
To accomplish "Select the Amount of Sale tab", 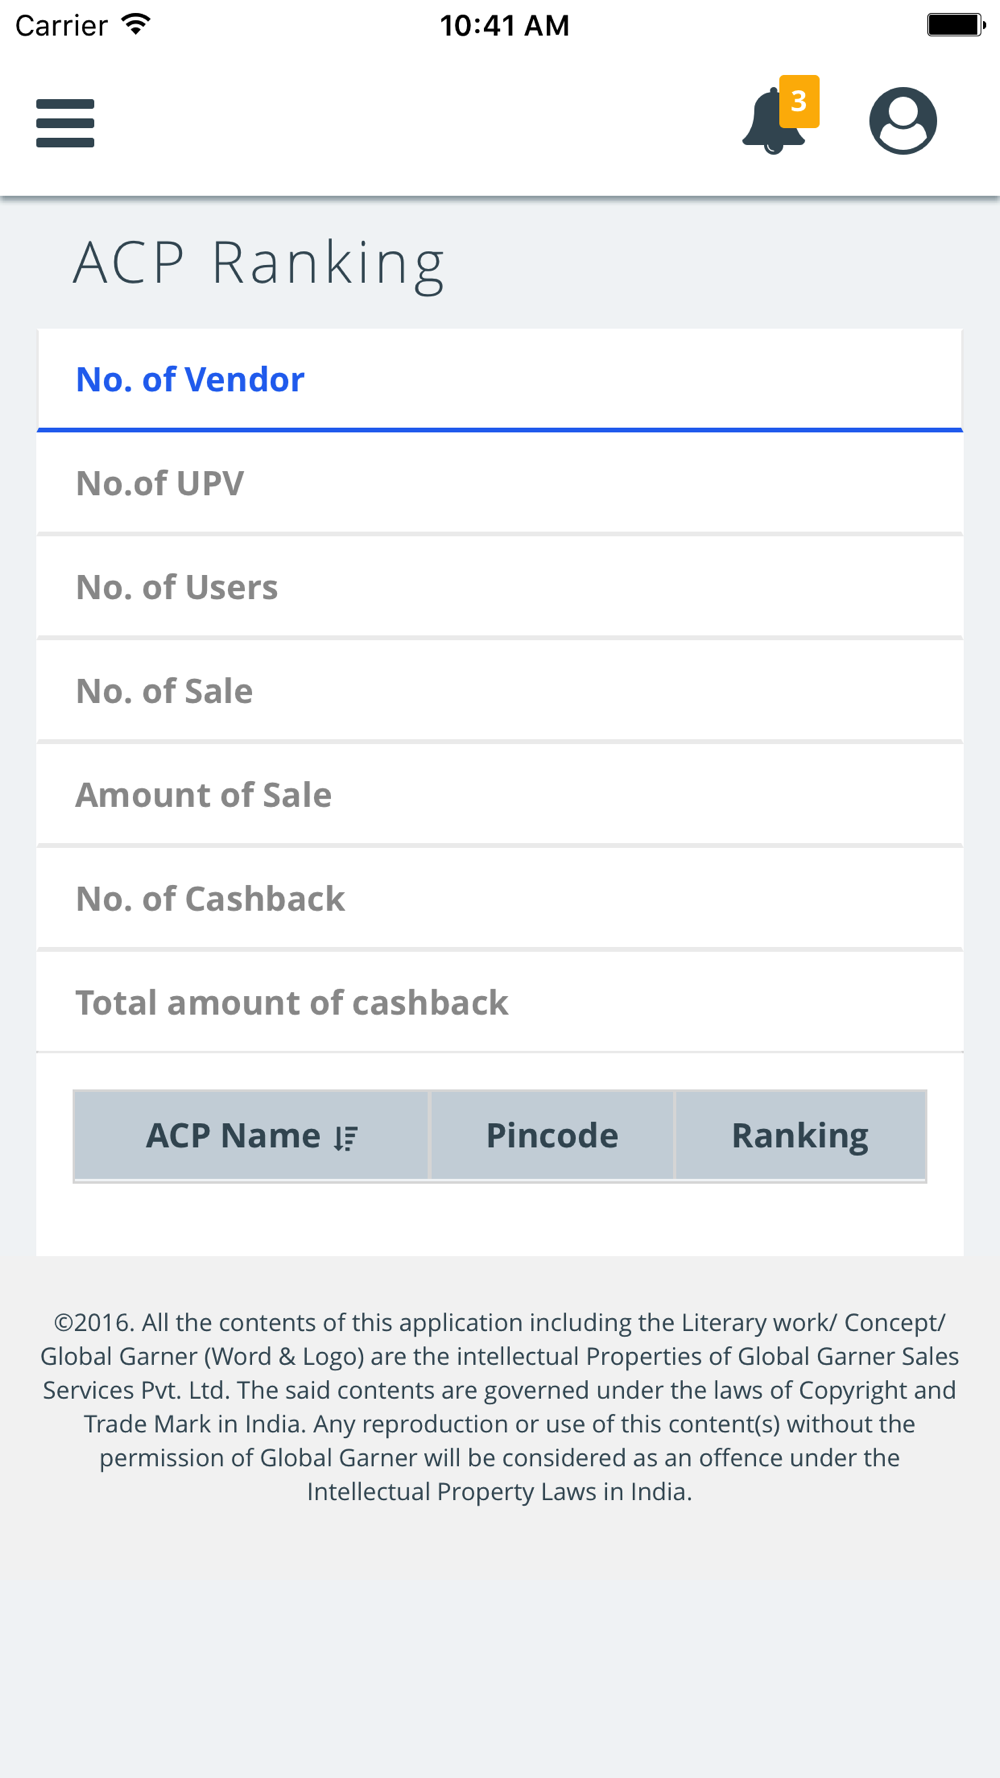I will tap(500, 796).
